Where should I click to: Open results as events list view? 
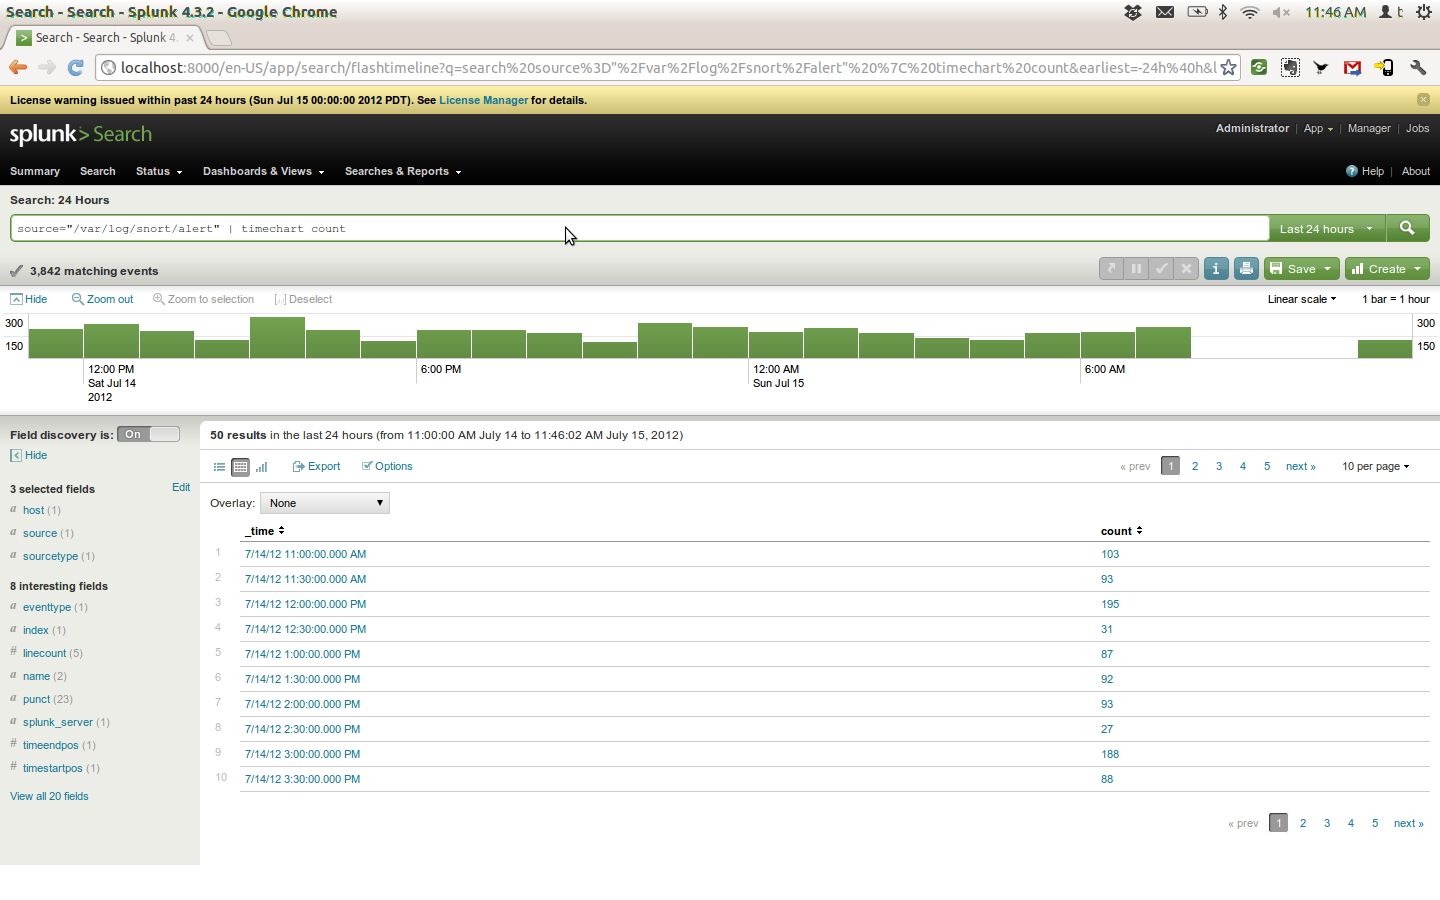219,466
